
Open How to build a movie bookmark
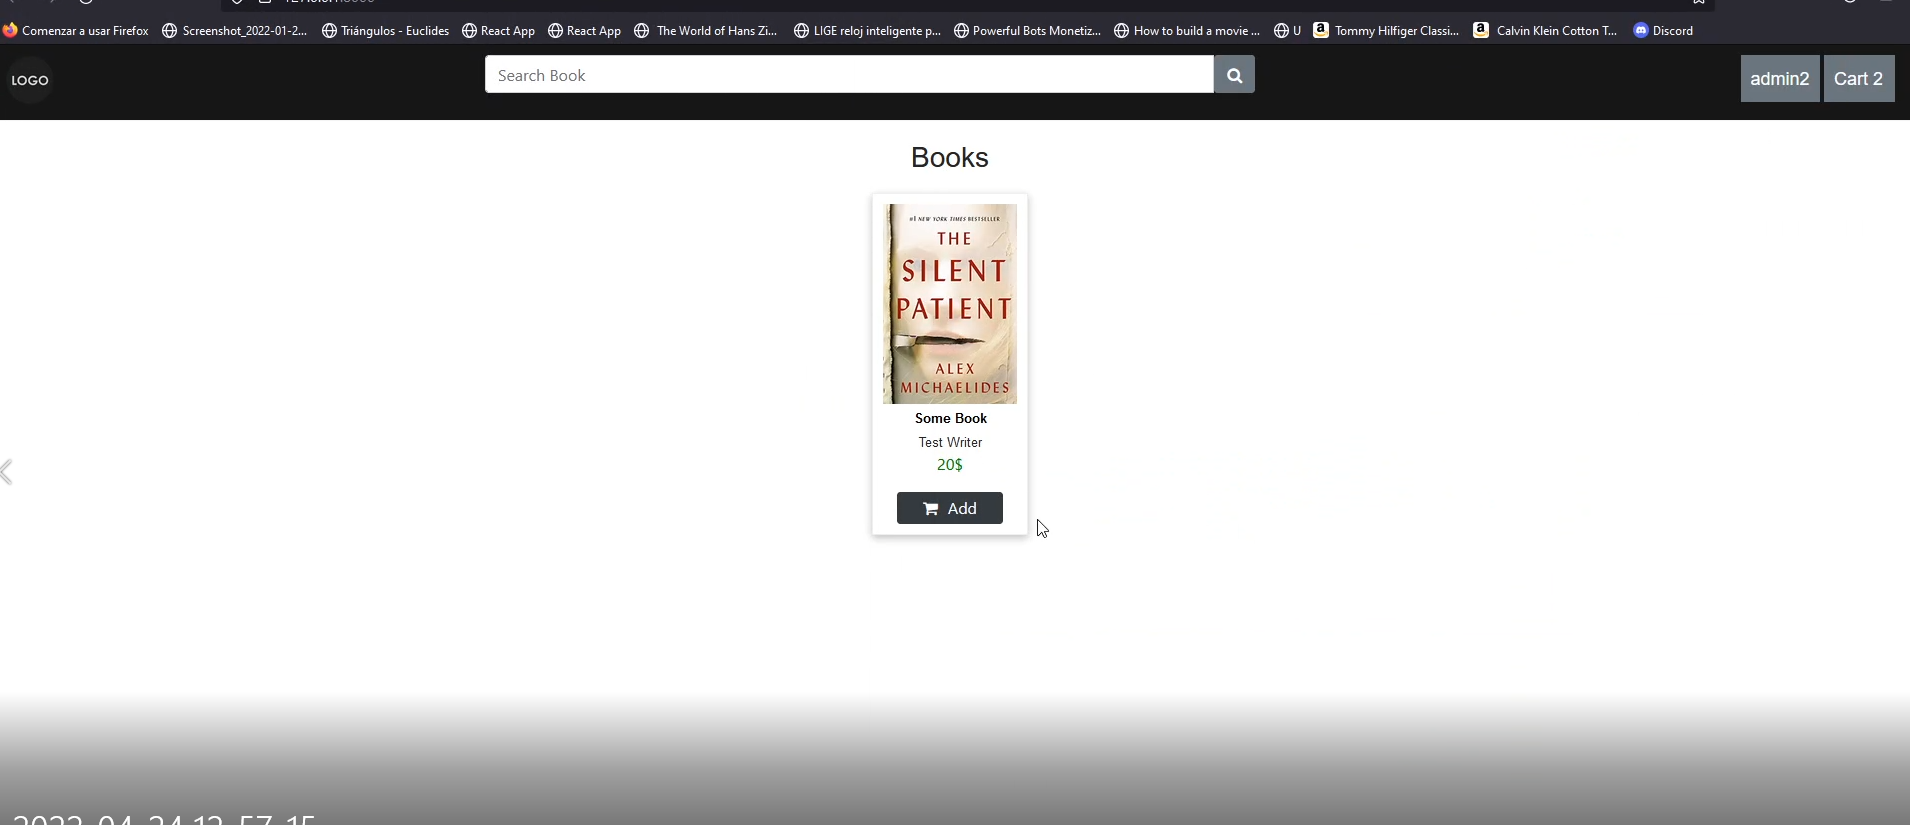(x=1187, y=31)
